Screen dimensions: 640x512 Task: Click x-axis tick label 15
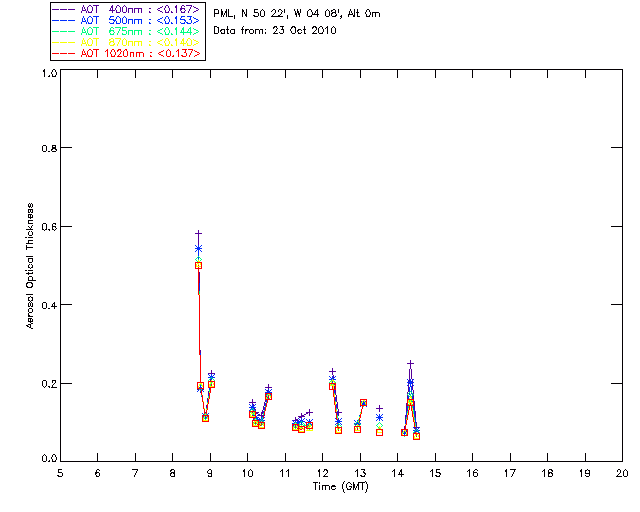click(x=435, y=473)
